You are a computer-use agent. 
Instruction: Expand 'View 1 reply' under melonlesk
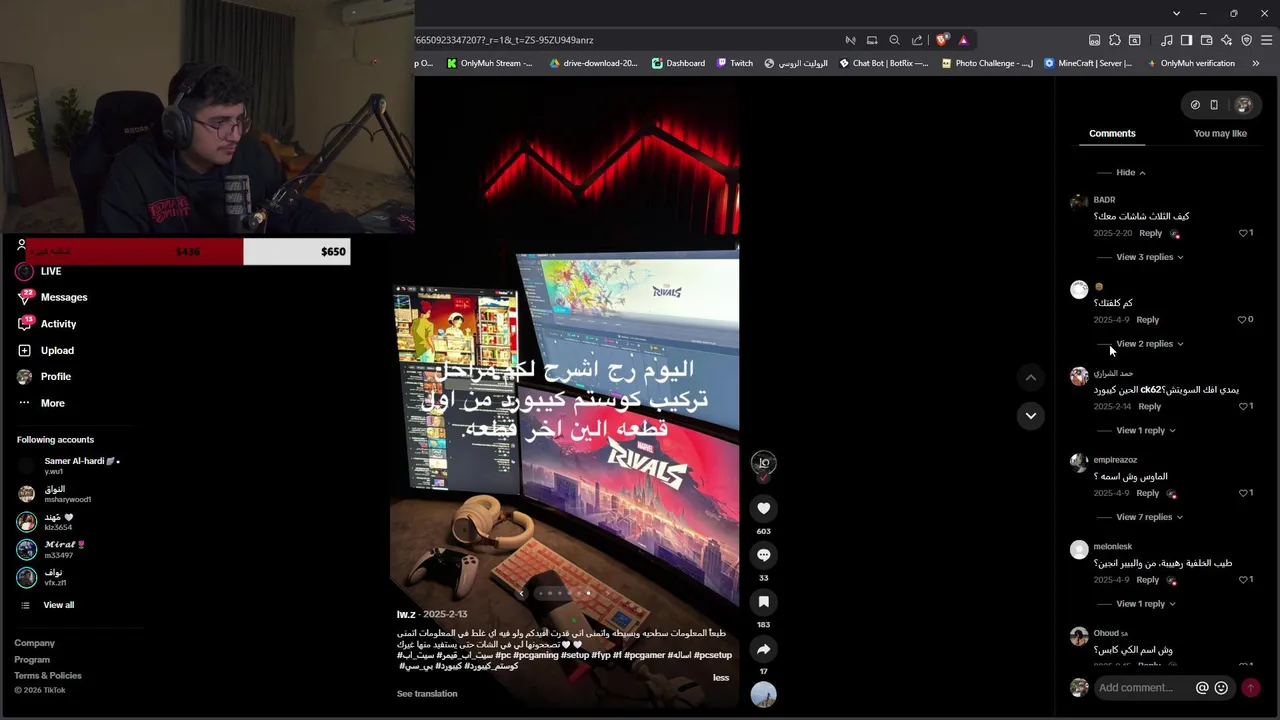pyautogui.click(x=1145, y=604)
